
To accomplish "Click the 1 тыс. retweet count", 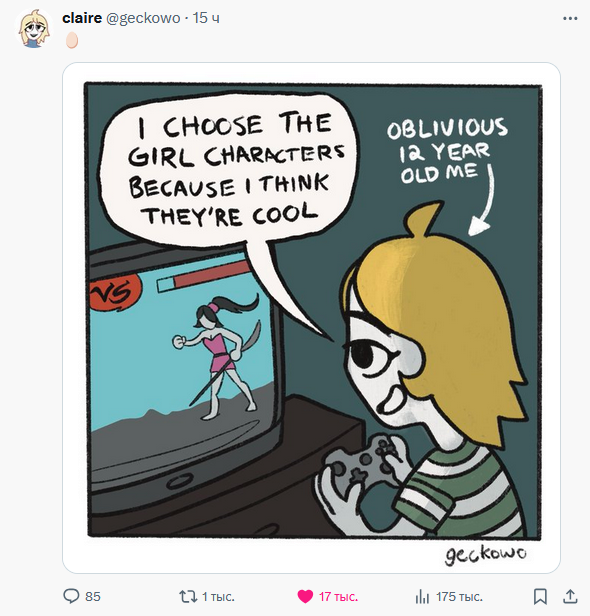I will (218, 597).
